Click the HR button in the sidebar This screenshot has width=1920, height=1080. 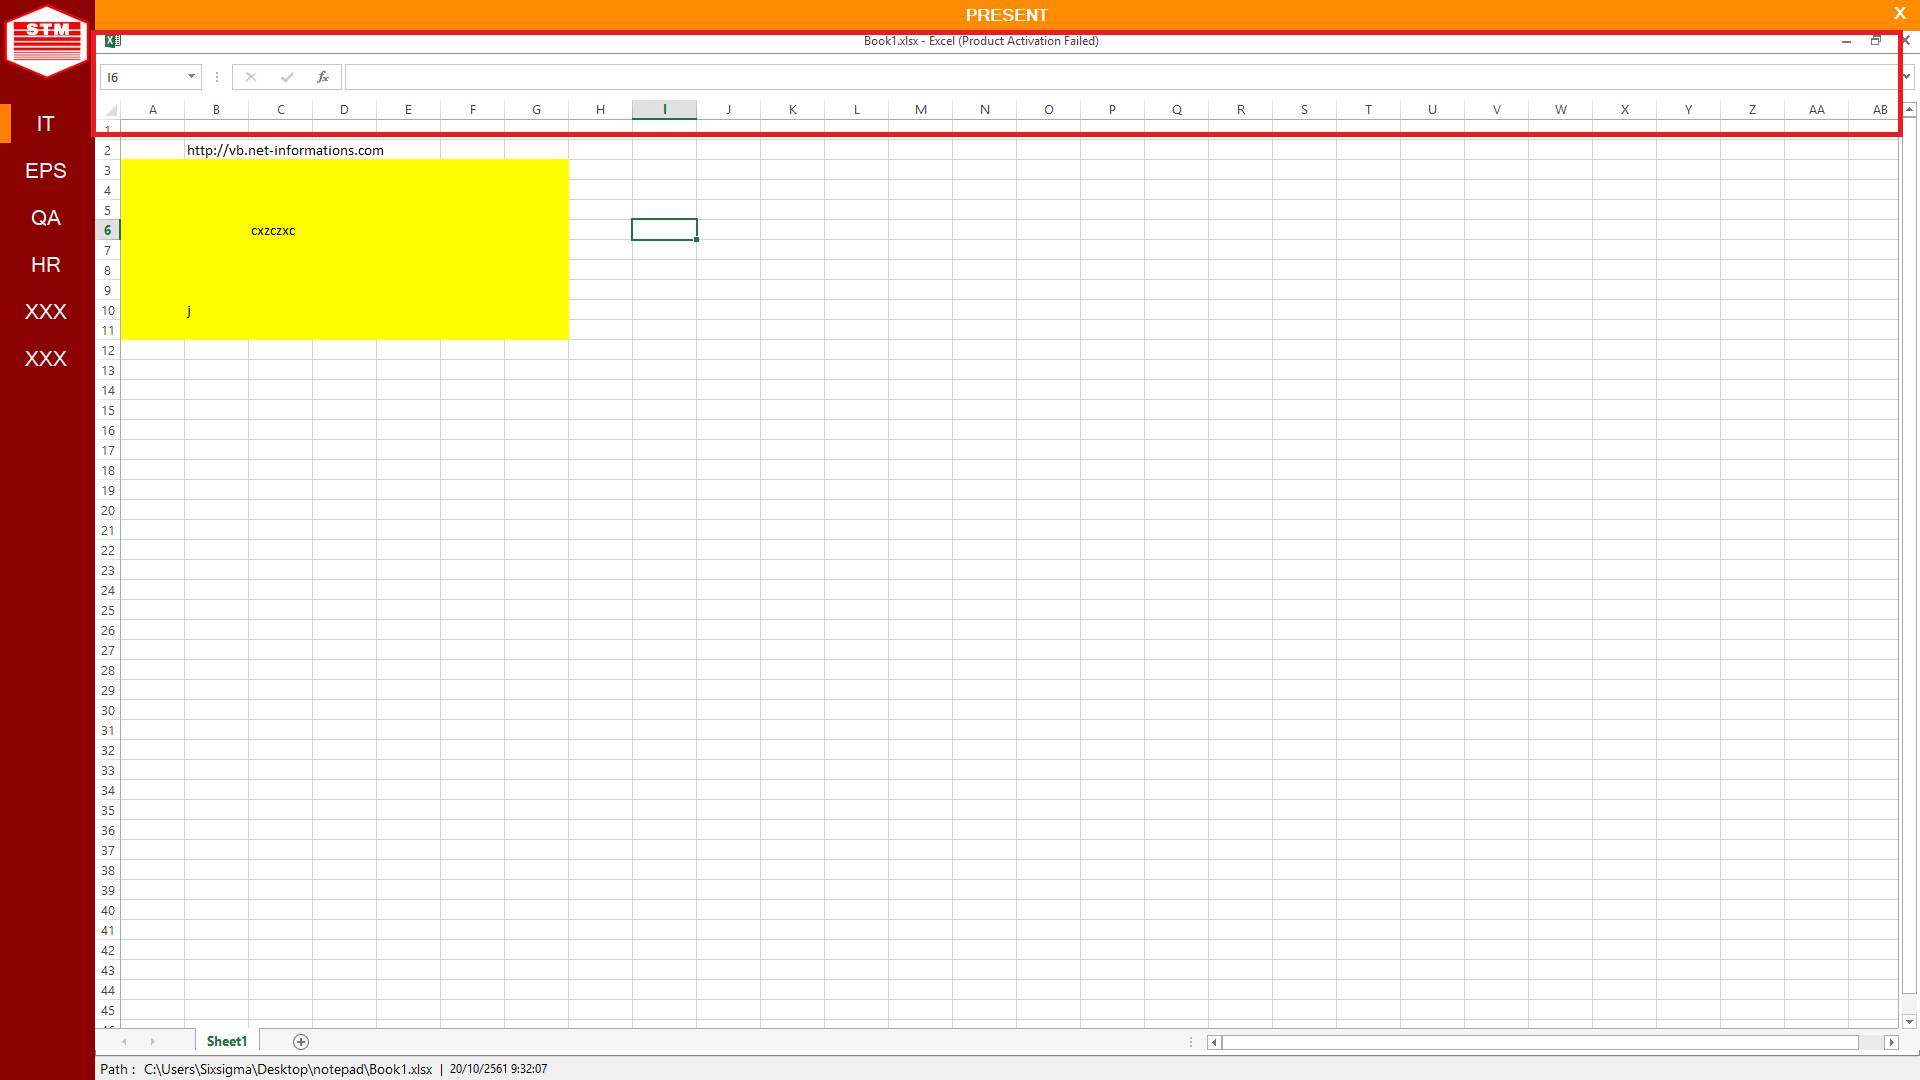(x=45, y=264)
